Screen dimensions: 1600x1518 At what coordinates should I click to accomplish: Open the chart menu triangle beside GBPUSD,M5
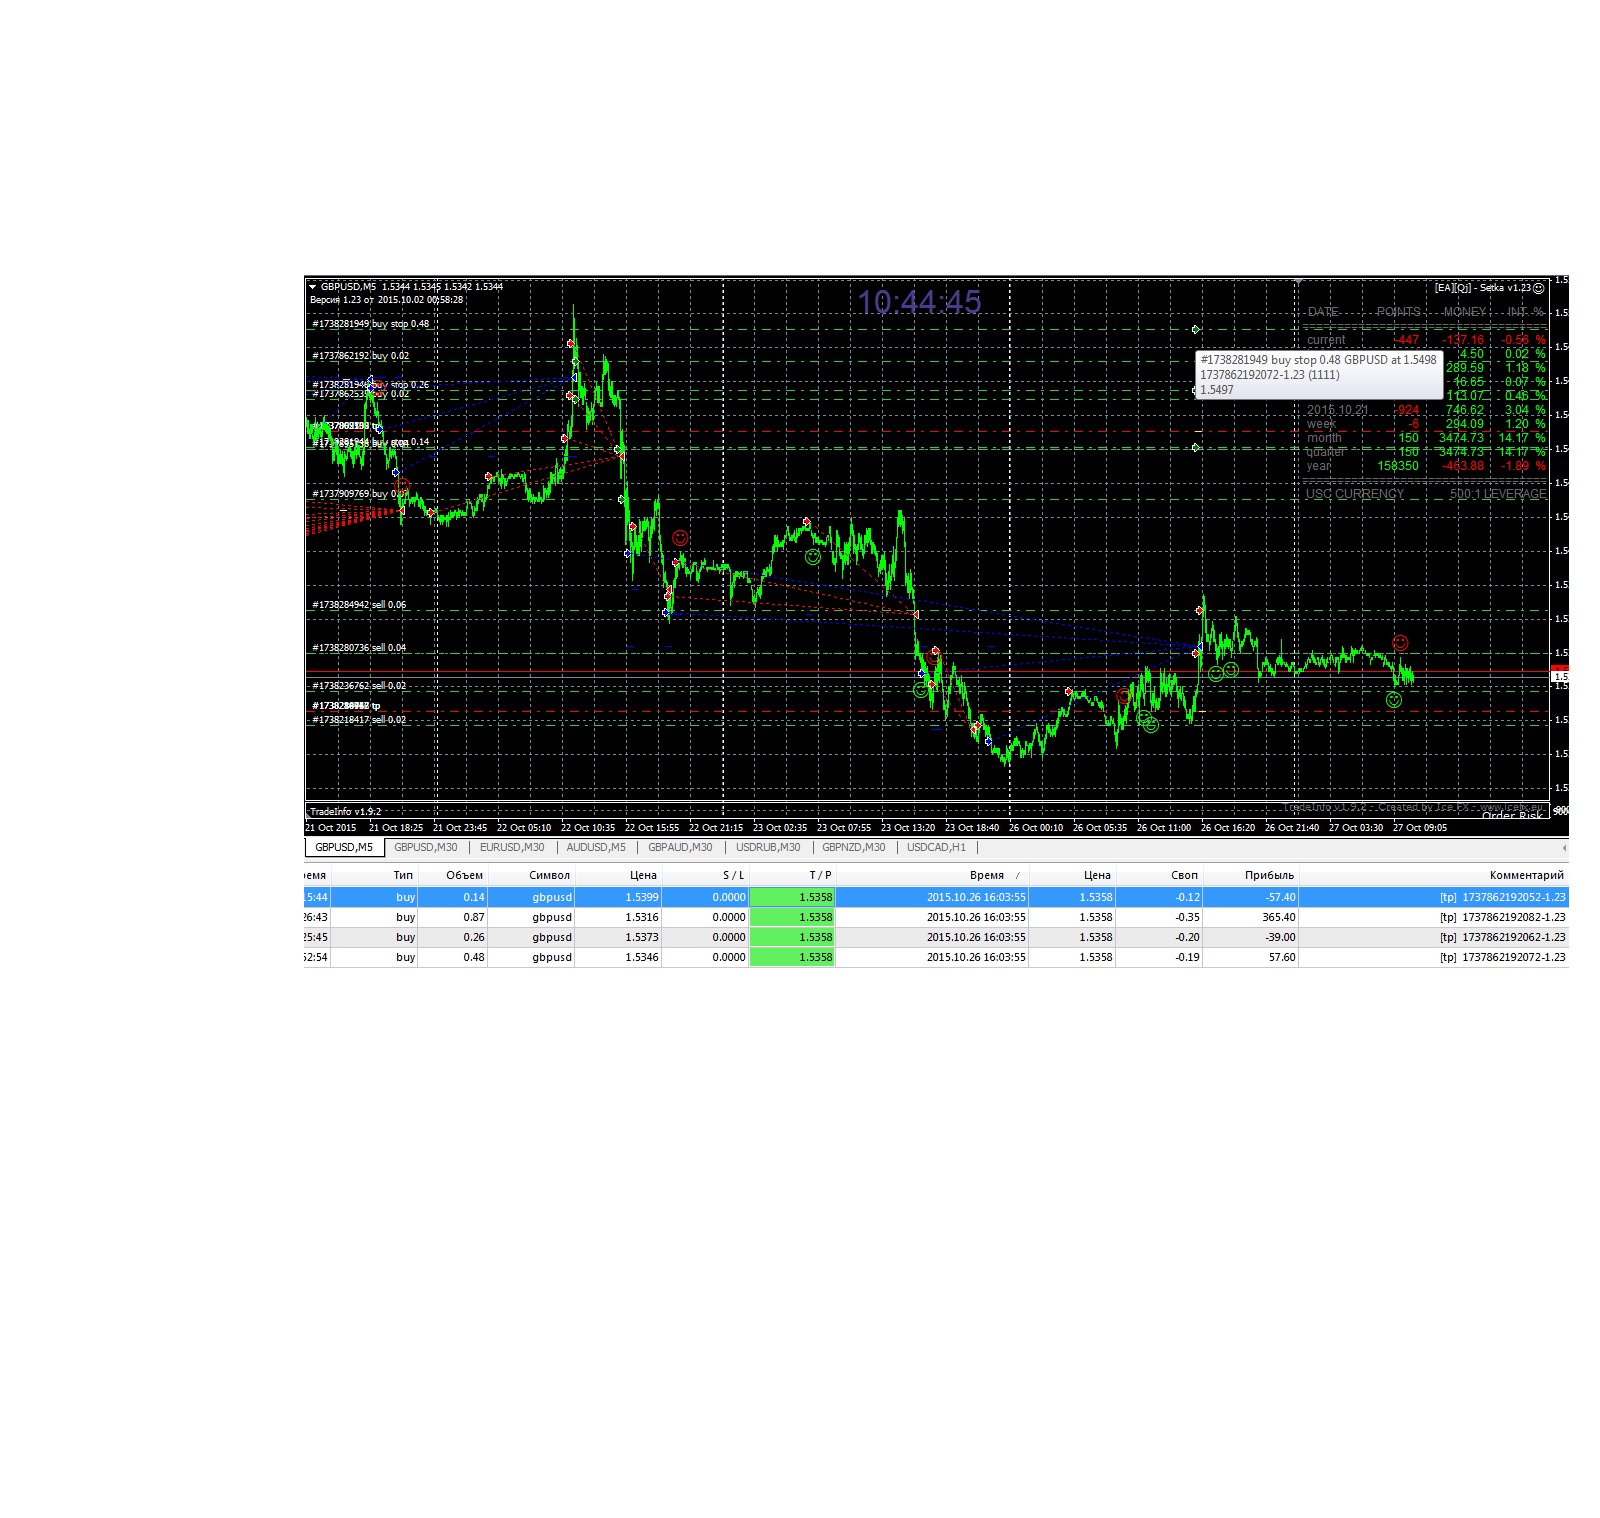point(312,287)
